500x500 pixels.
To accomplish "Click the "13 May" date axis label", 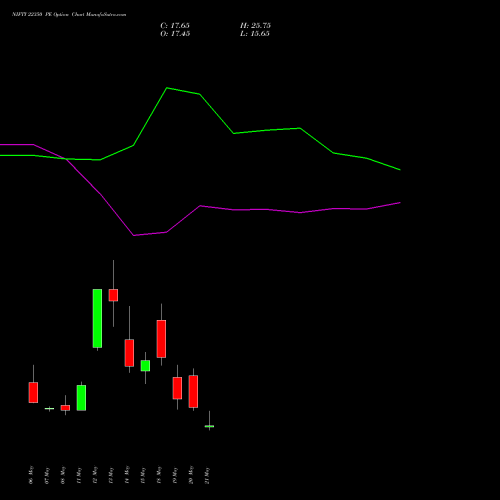I will click(x=111, y=475).
